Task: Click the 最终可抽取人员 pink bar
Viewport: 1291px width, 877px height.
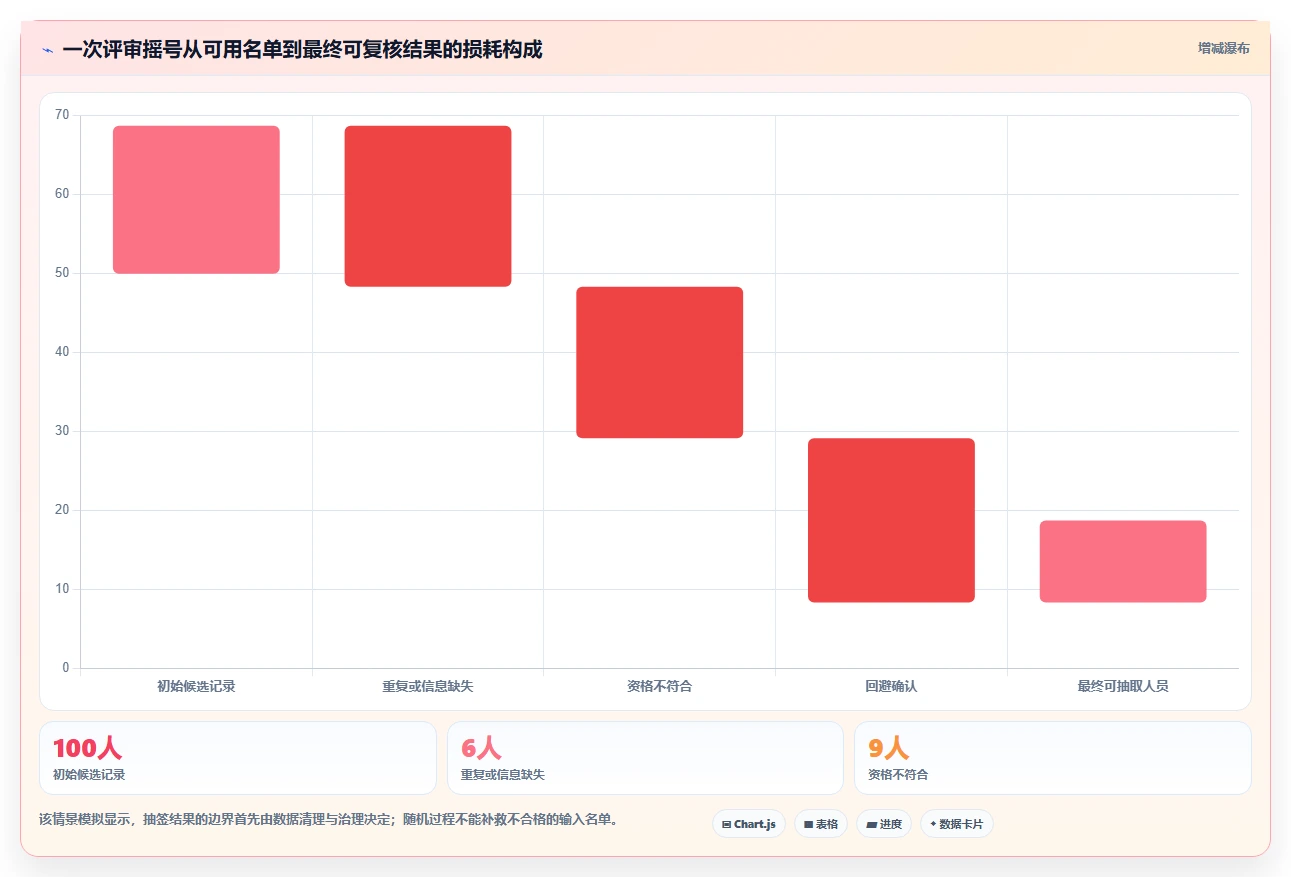Action: pos(1123,561)
